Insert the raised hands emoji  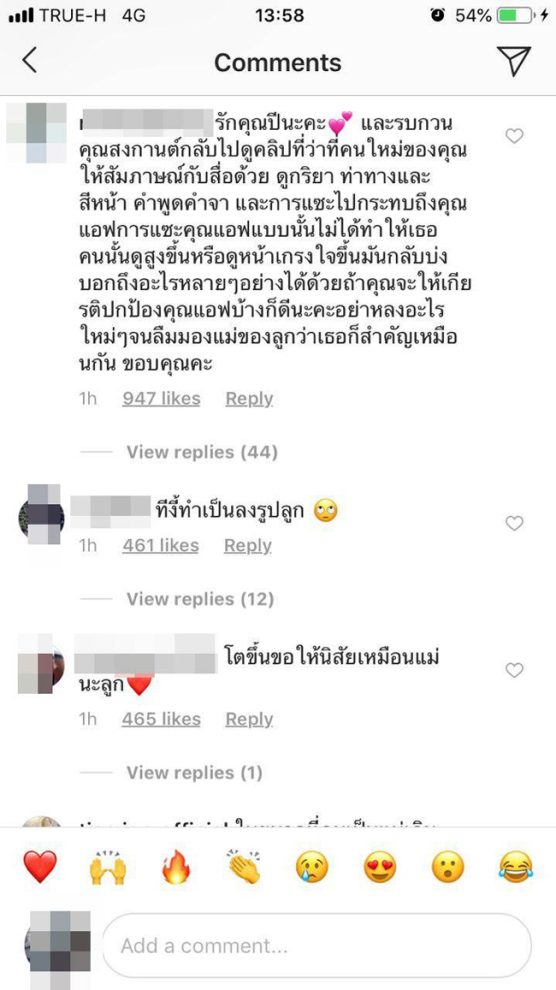[108, 866]
